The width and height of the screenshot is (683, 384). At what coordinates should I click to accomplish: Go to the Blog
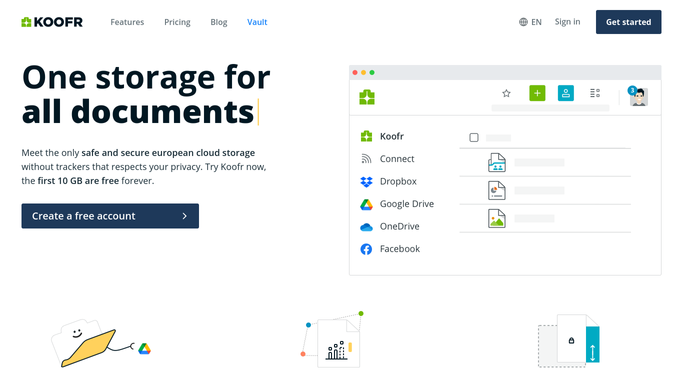[x=219, y=22]
